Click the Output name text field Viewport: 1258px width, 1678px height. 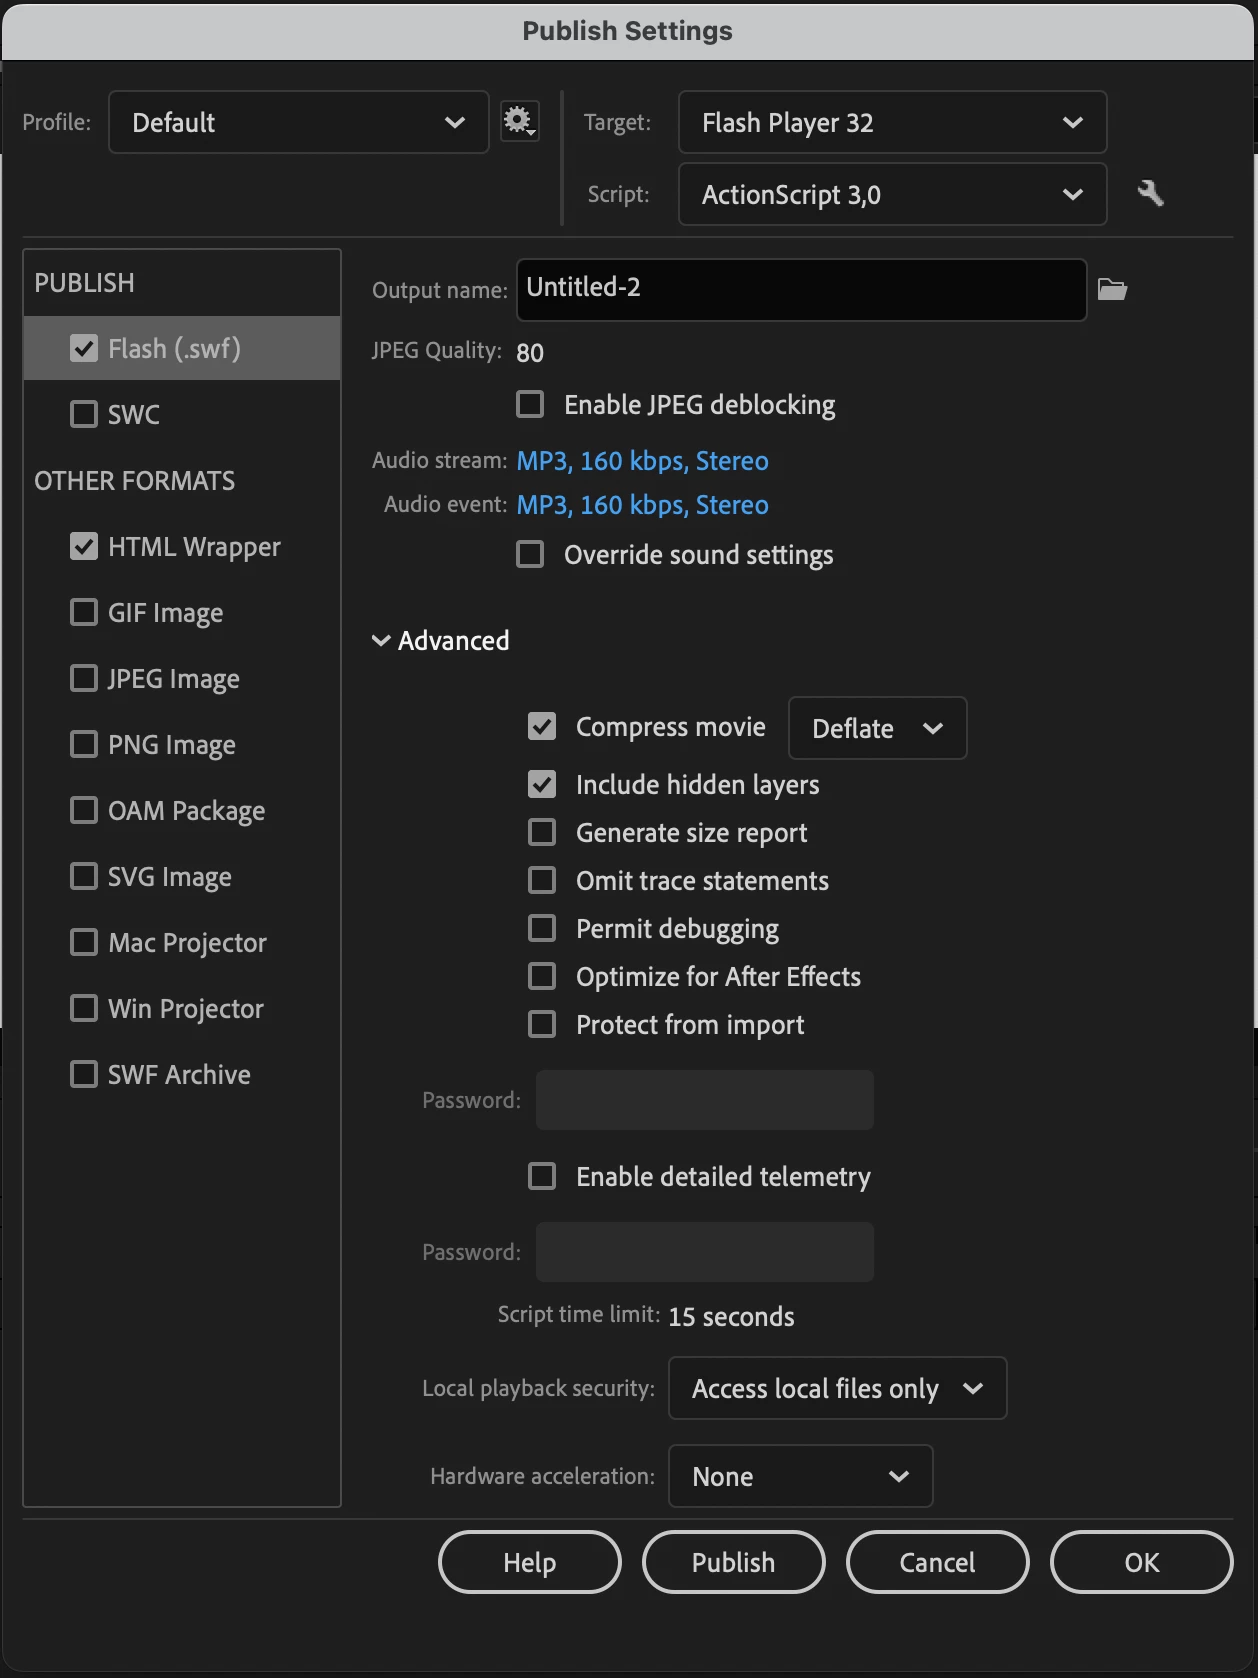click(x=801, y=290)
